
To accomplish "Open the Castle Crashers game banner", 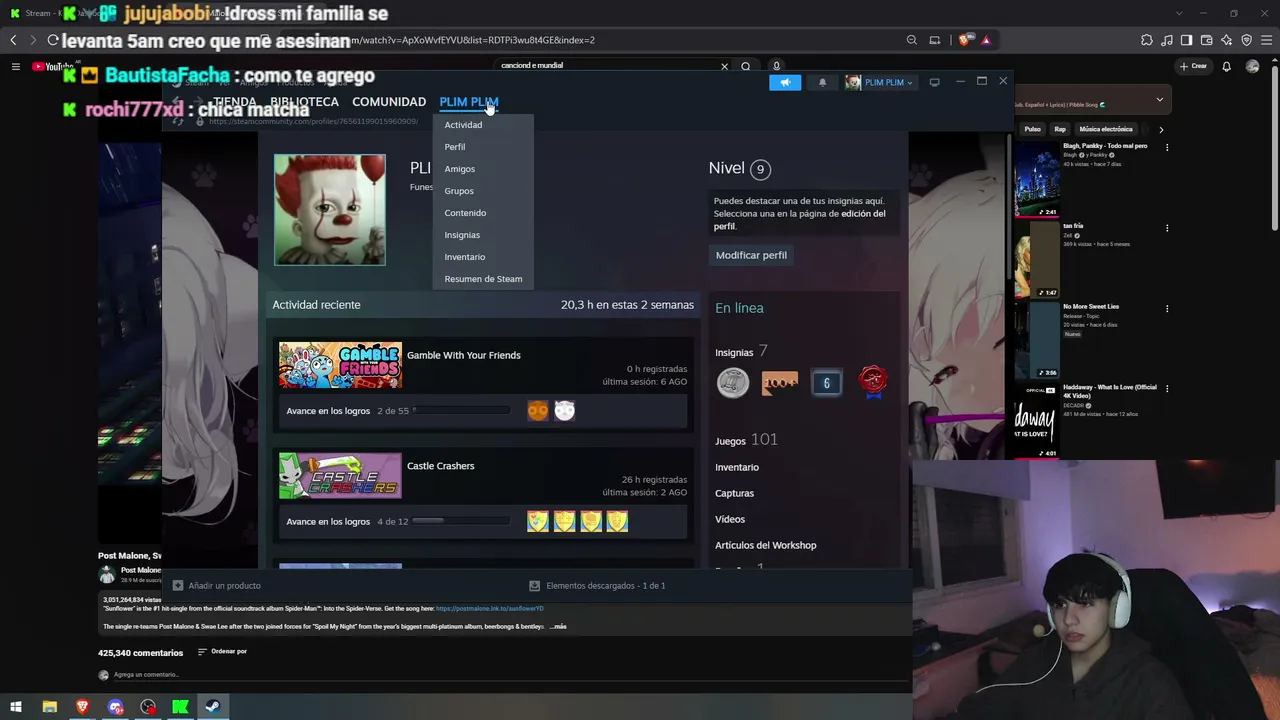I will [x=340, y=476].
